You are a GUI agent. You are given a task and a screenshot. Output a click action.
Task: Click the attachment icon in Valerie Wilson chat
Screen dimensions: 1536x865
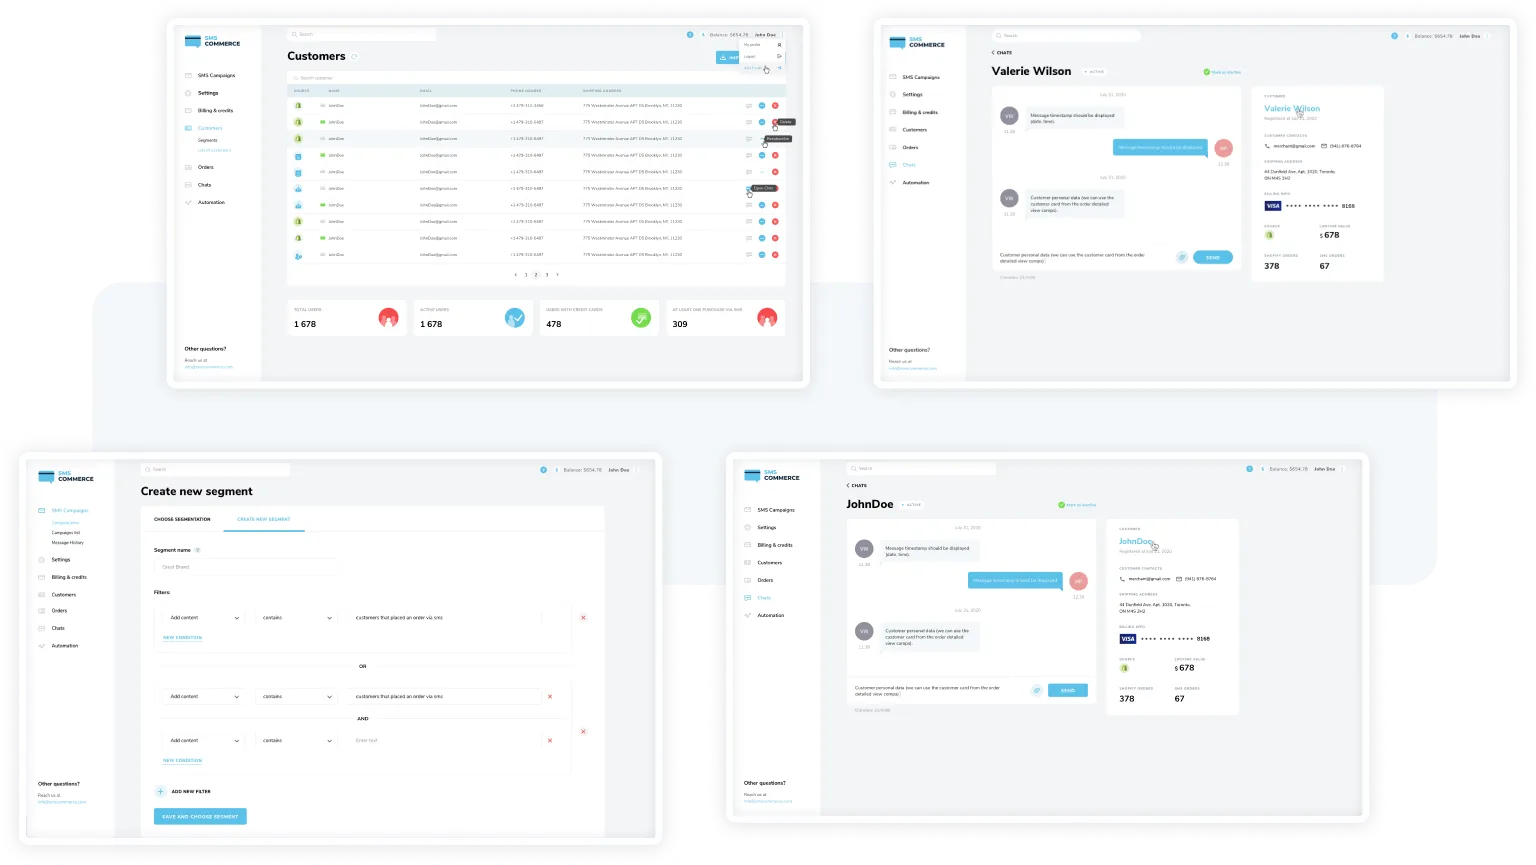(1182, 257)
